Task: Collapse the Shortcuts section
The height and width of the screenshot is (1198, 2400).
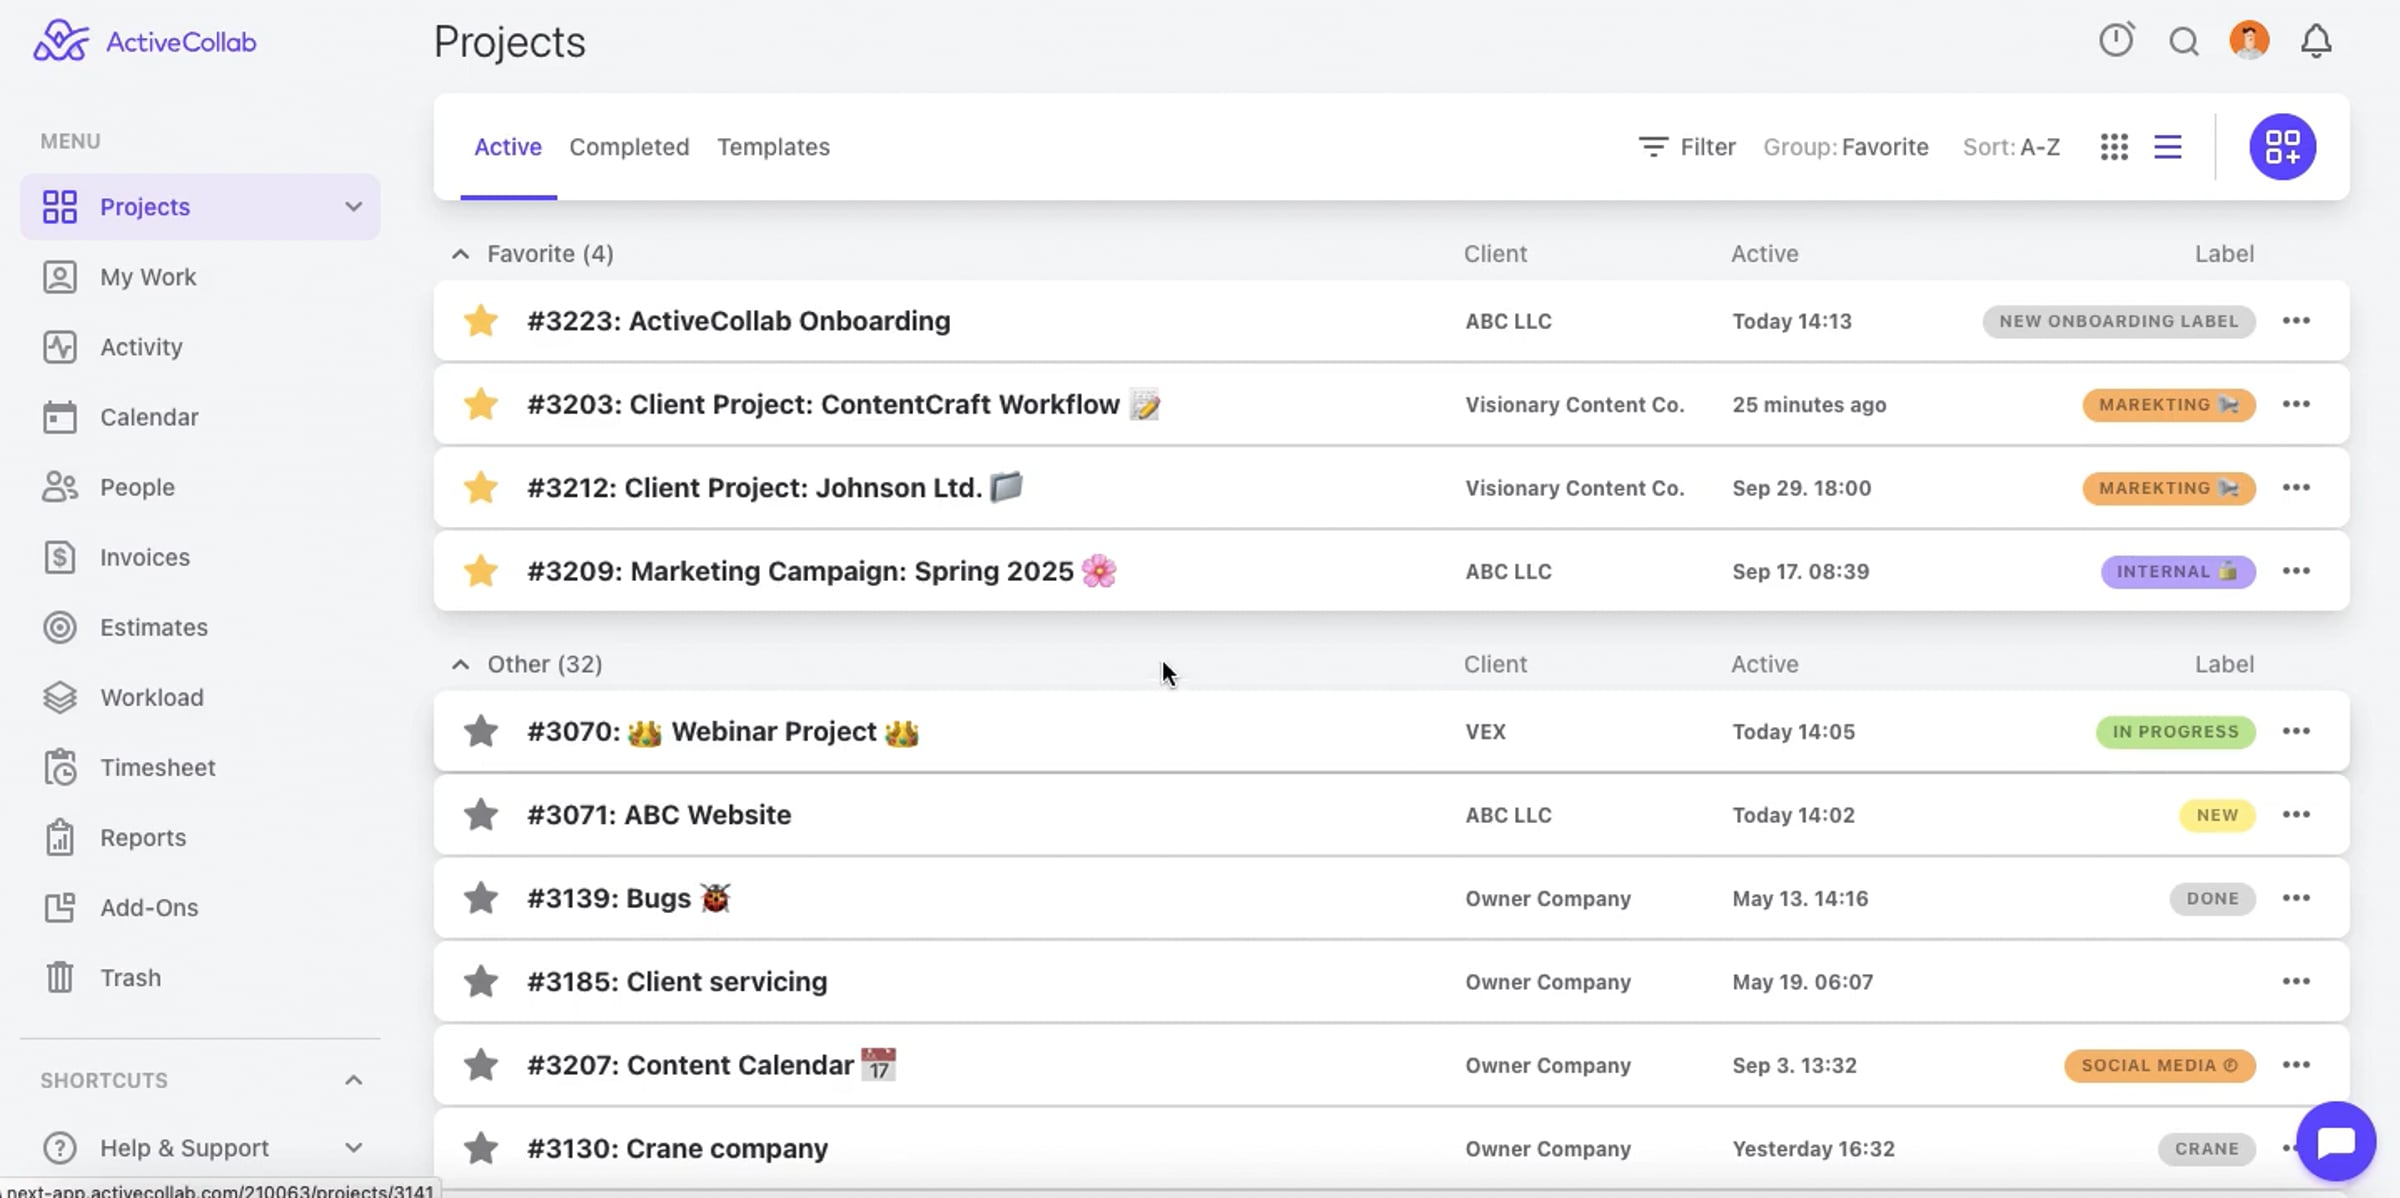Action: (353, 1080)
